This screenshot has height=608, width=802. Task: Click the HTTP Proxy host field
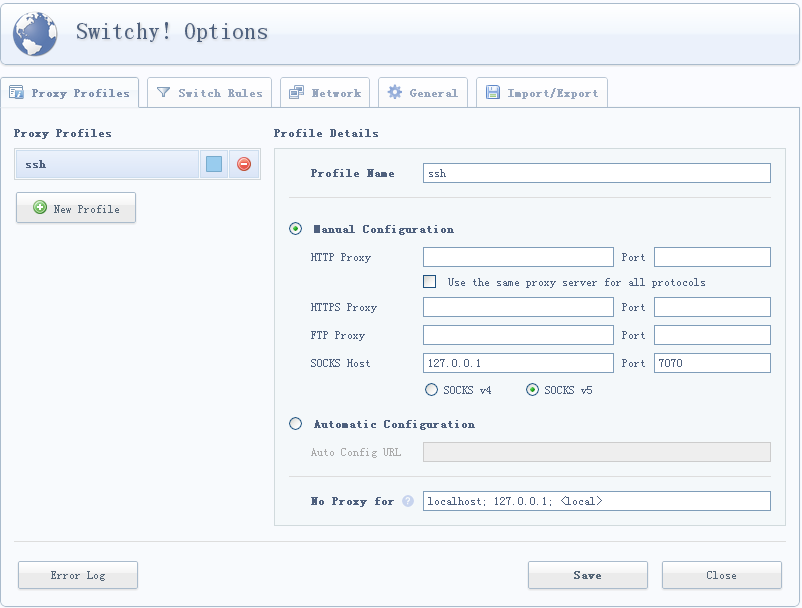pos(518,257)
